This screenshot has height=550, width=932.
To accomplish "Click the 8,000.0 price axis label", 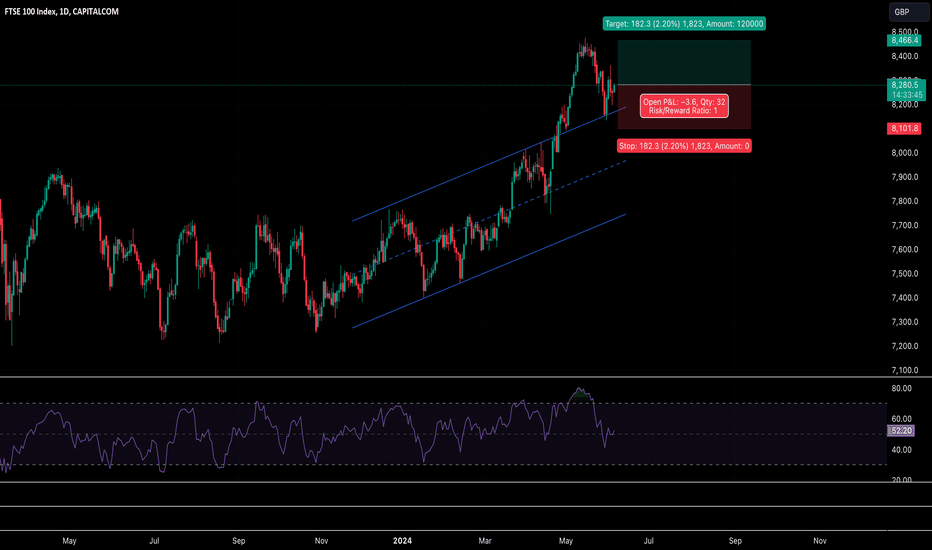I will (x=905, y=153).
